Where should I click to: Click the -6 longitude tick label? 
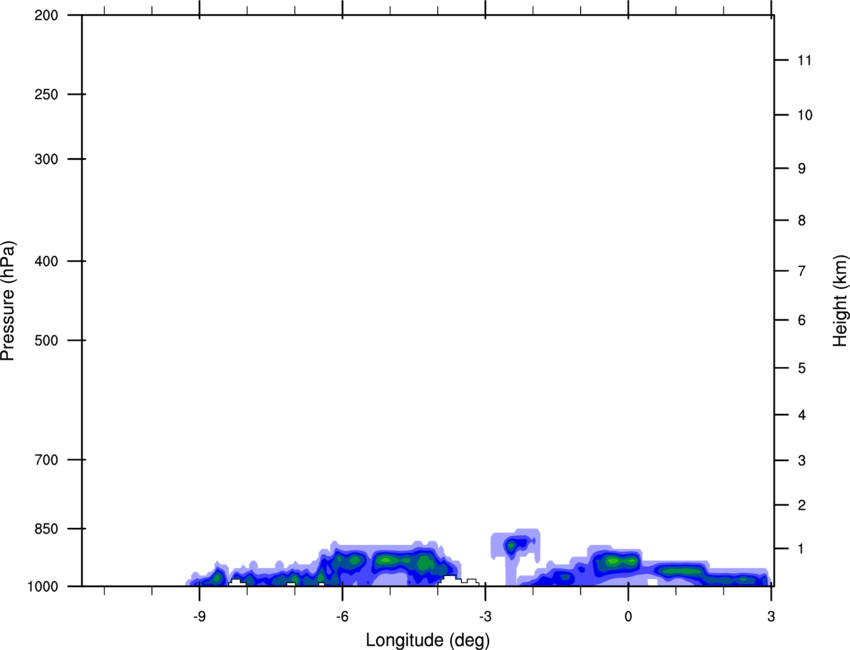tap(342, 616)
